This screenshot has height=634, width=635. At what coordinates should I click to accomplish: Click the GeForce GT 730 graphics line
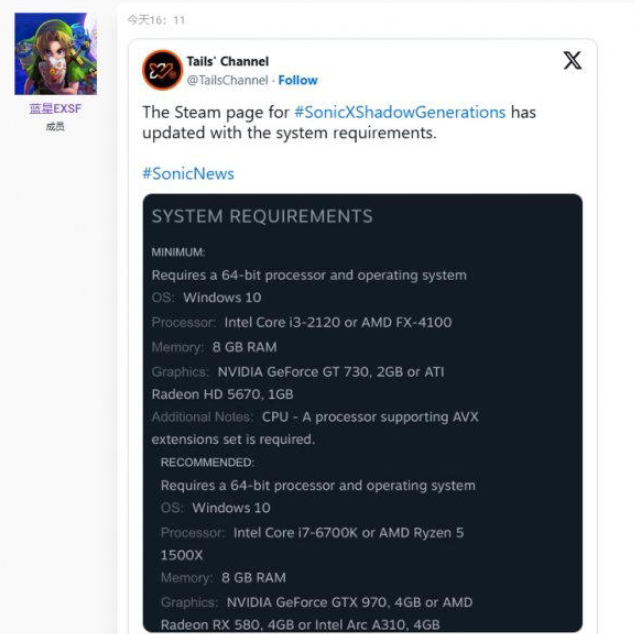(x=298, y=383)
